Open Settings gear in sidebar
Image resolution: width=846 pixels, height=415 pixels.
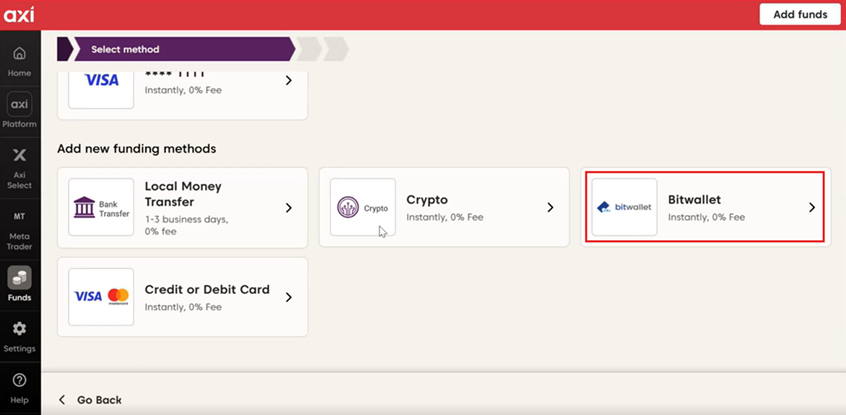[x=20, y=335]
